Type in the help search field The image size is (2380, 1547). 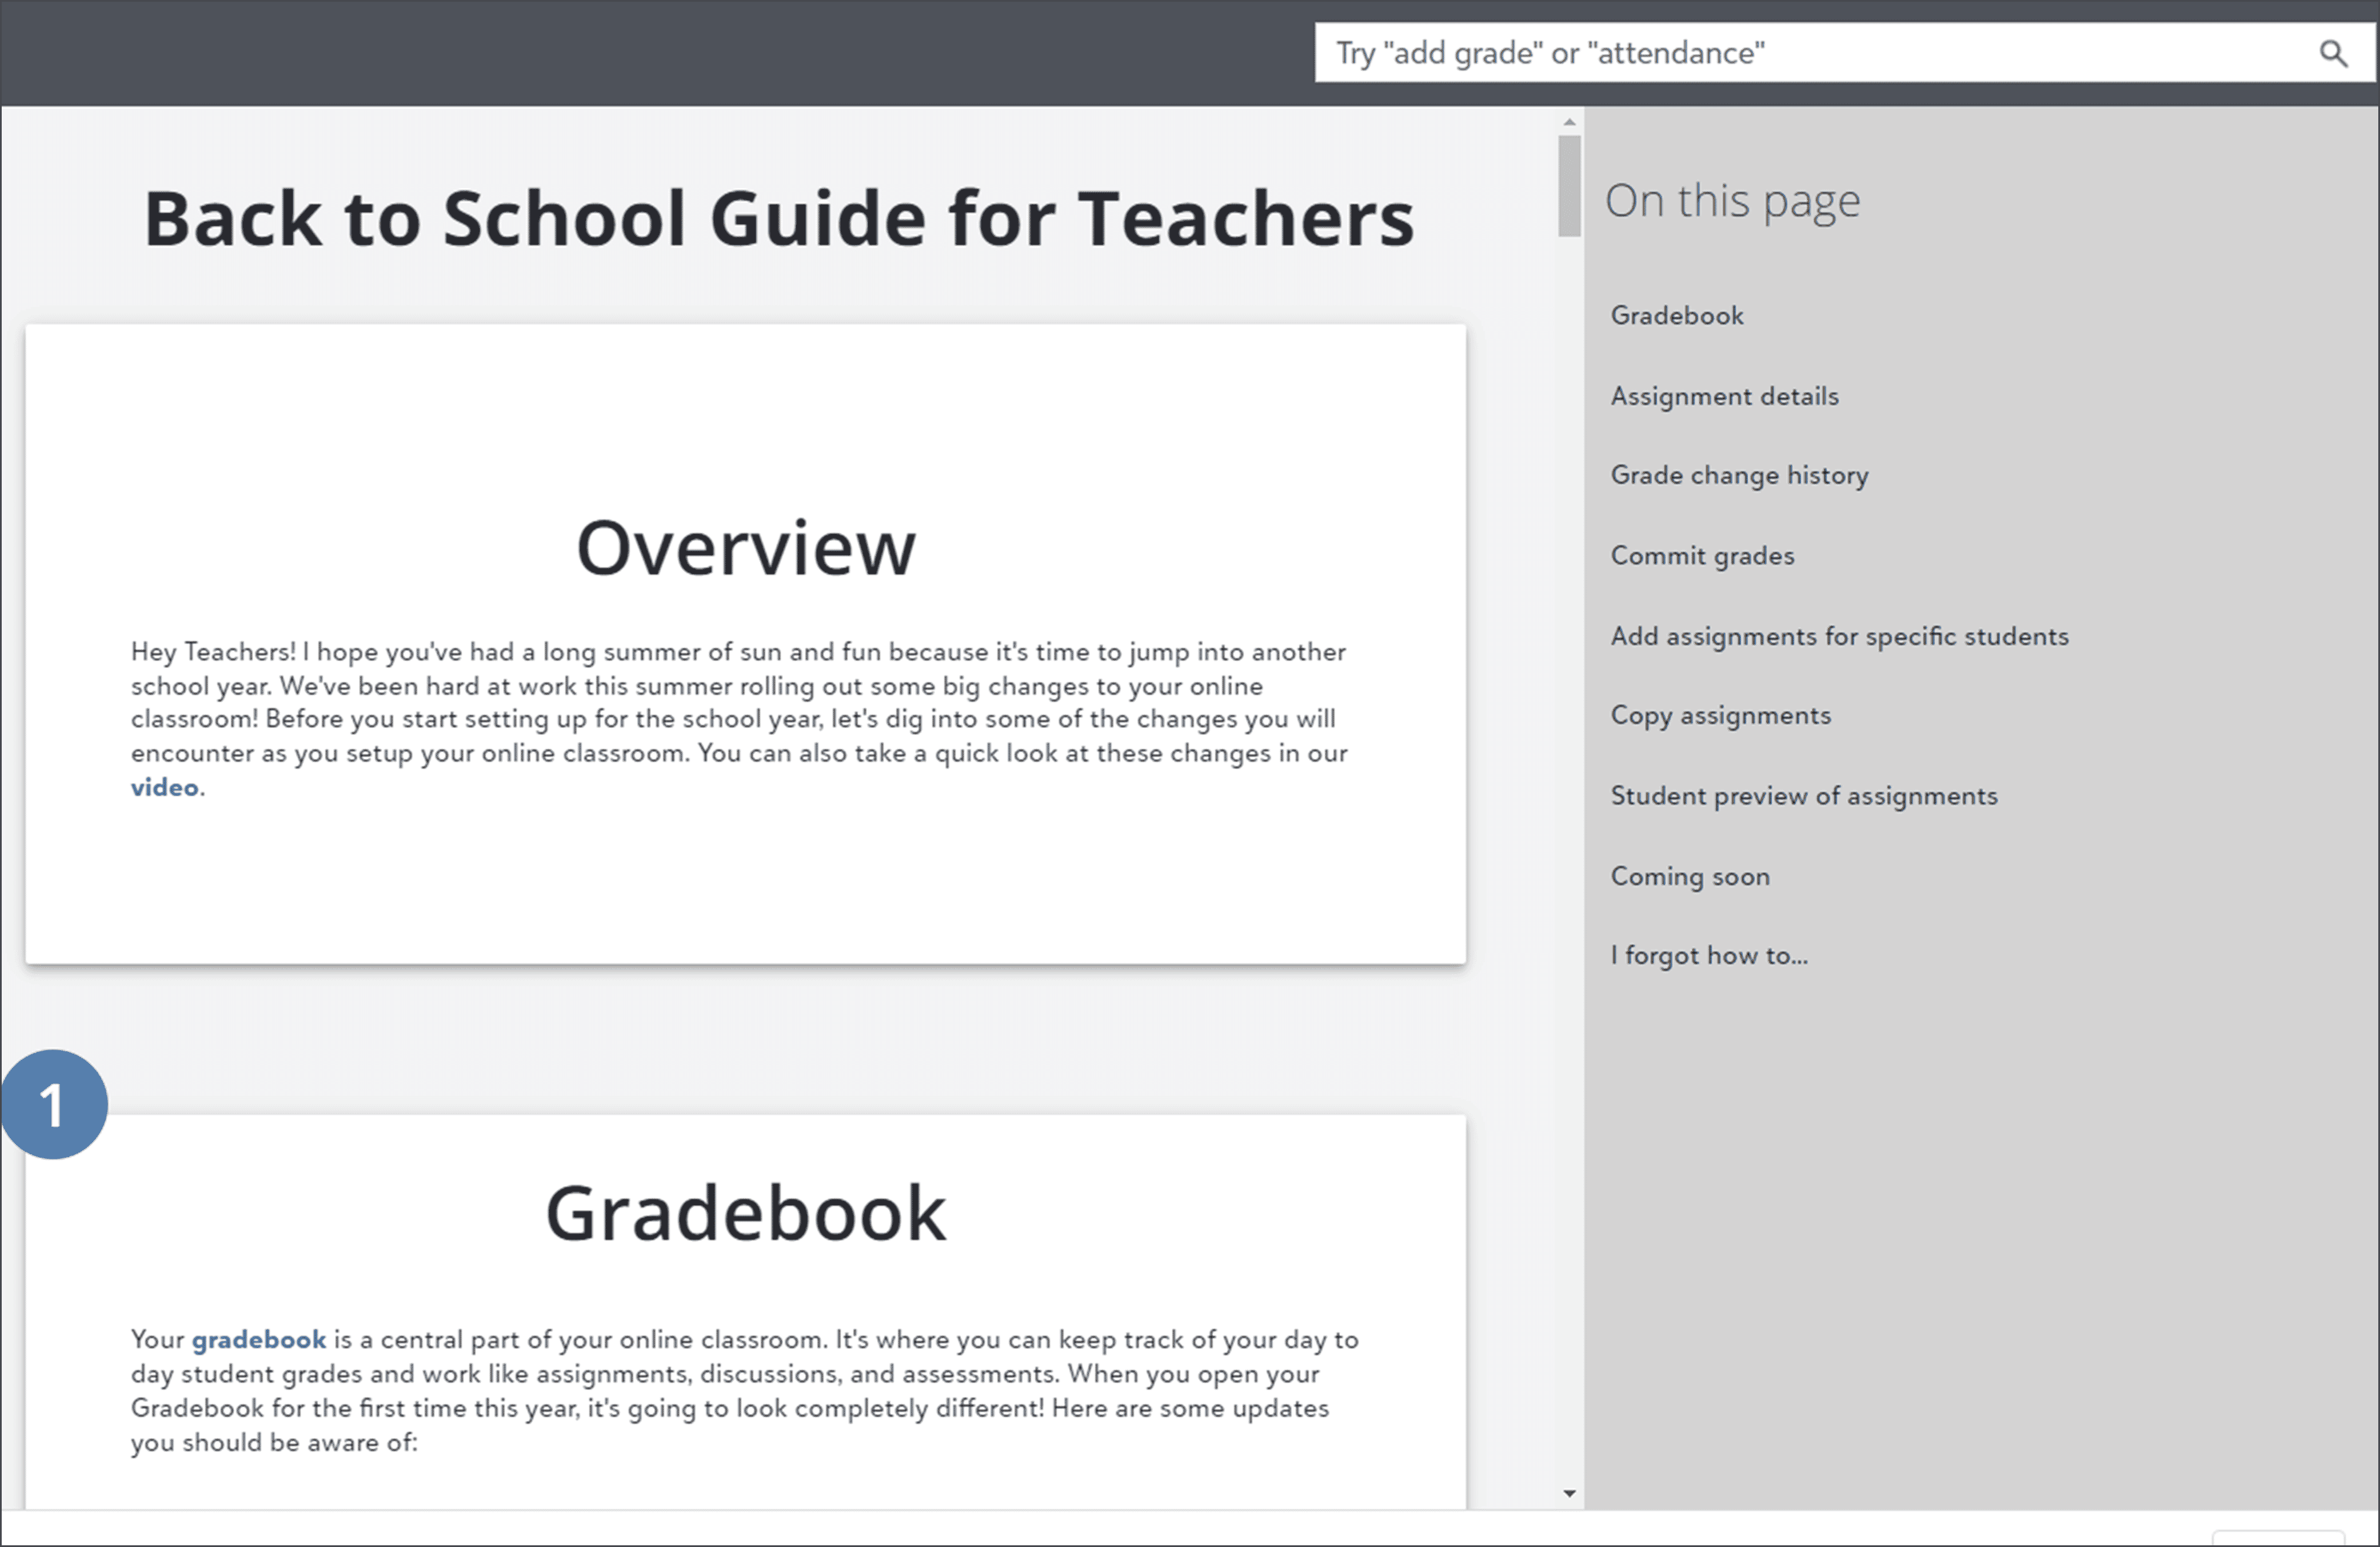pos(1800,53)
